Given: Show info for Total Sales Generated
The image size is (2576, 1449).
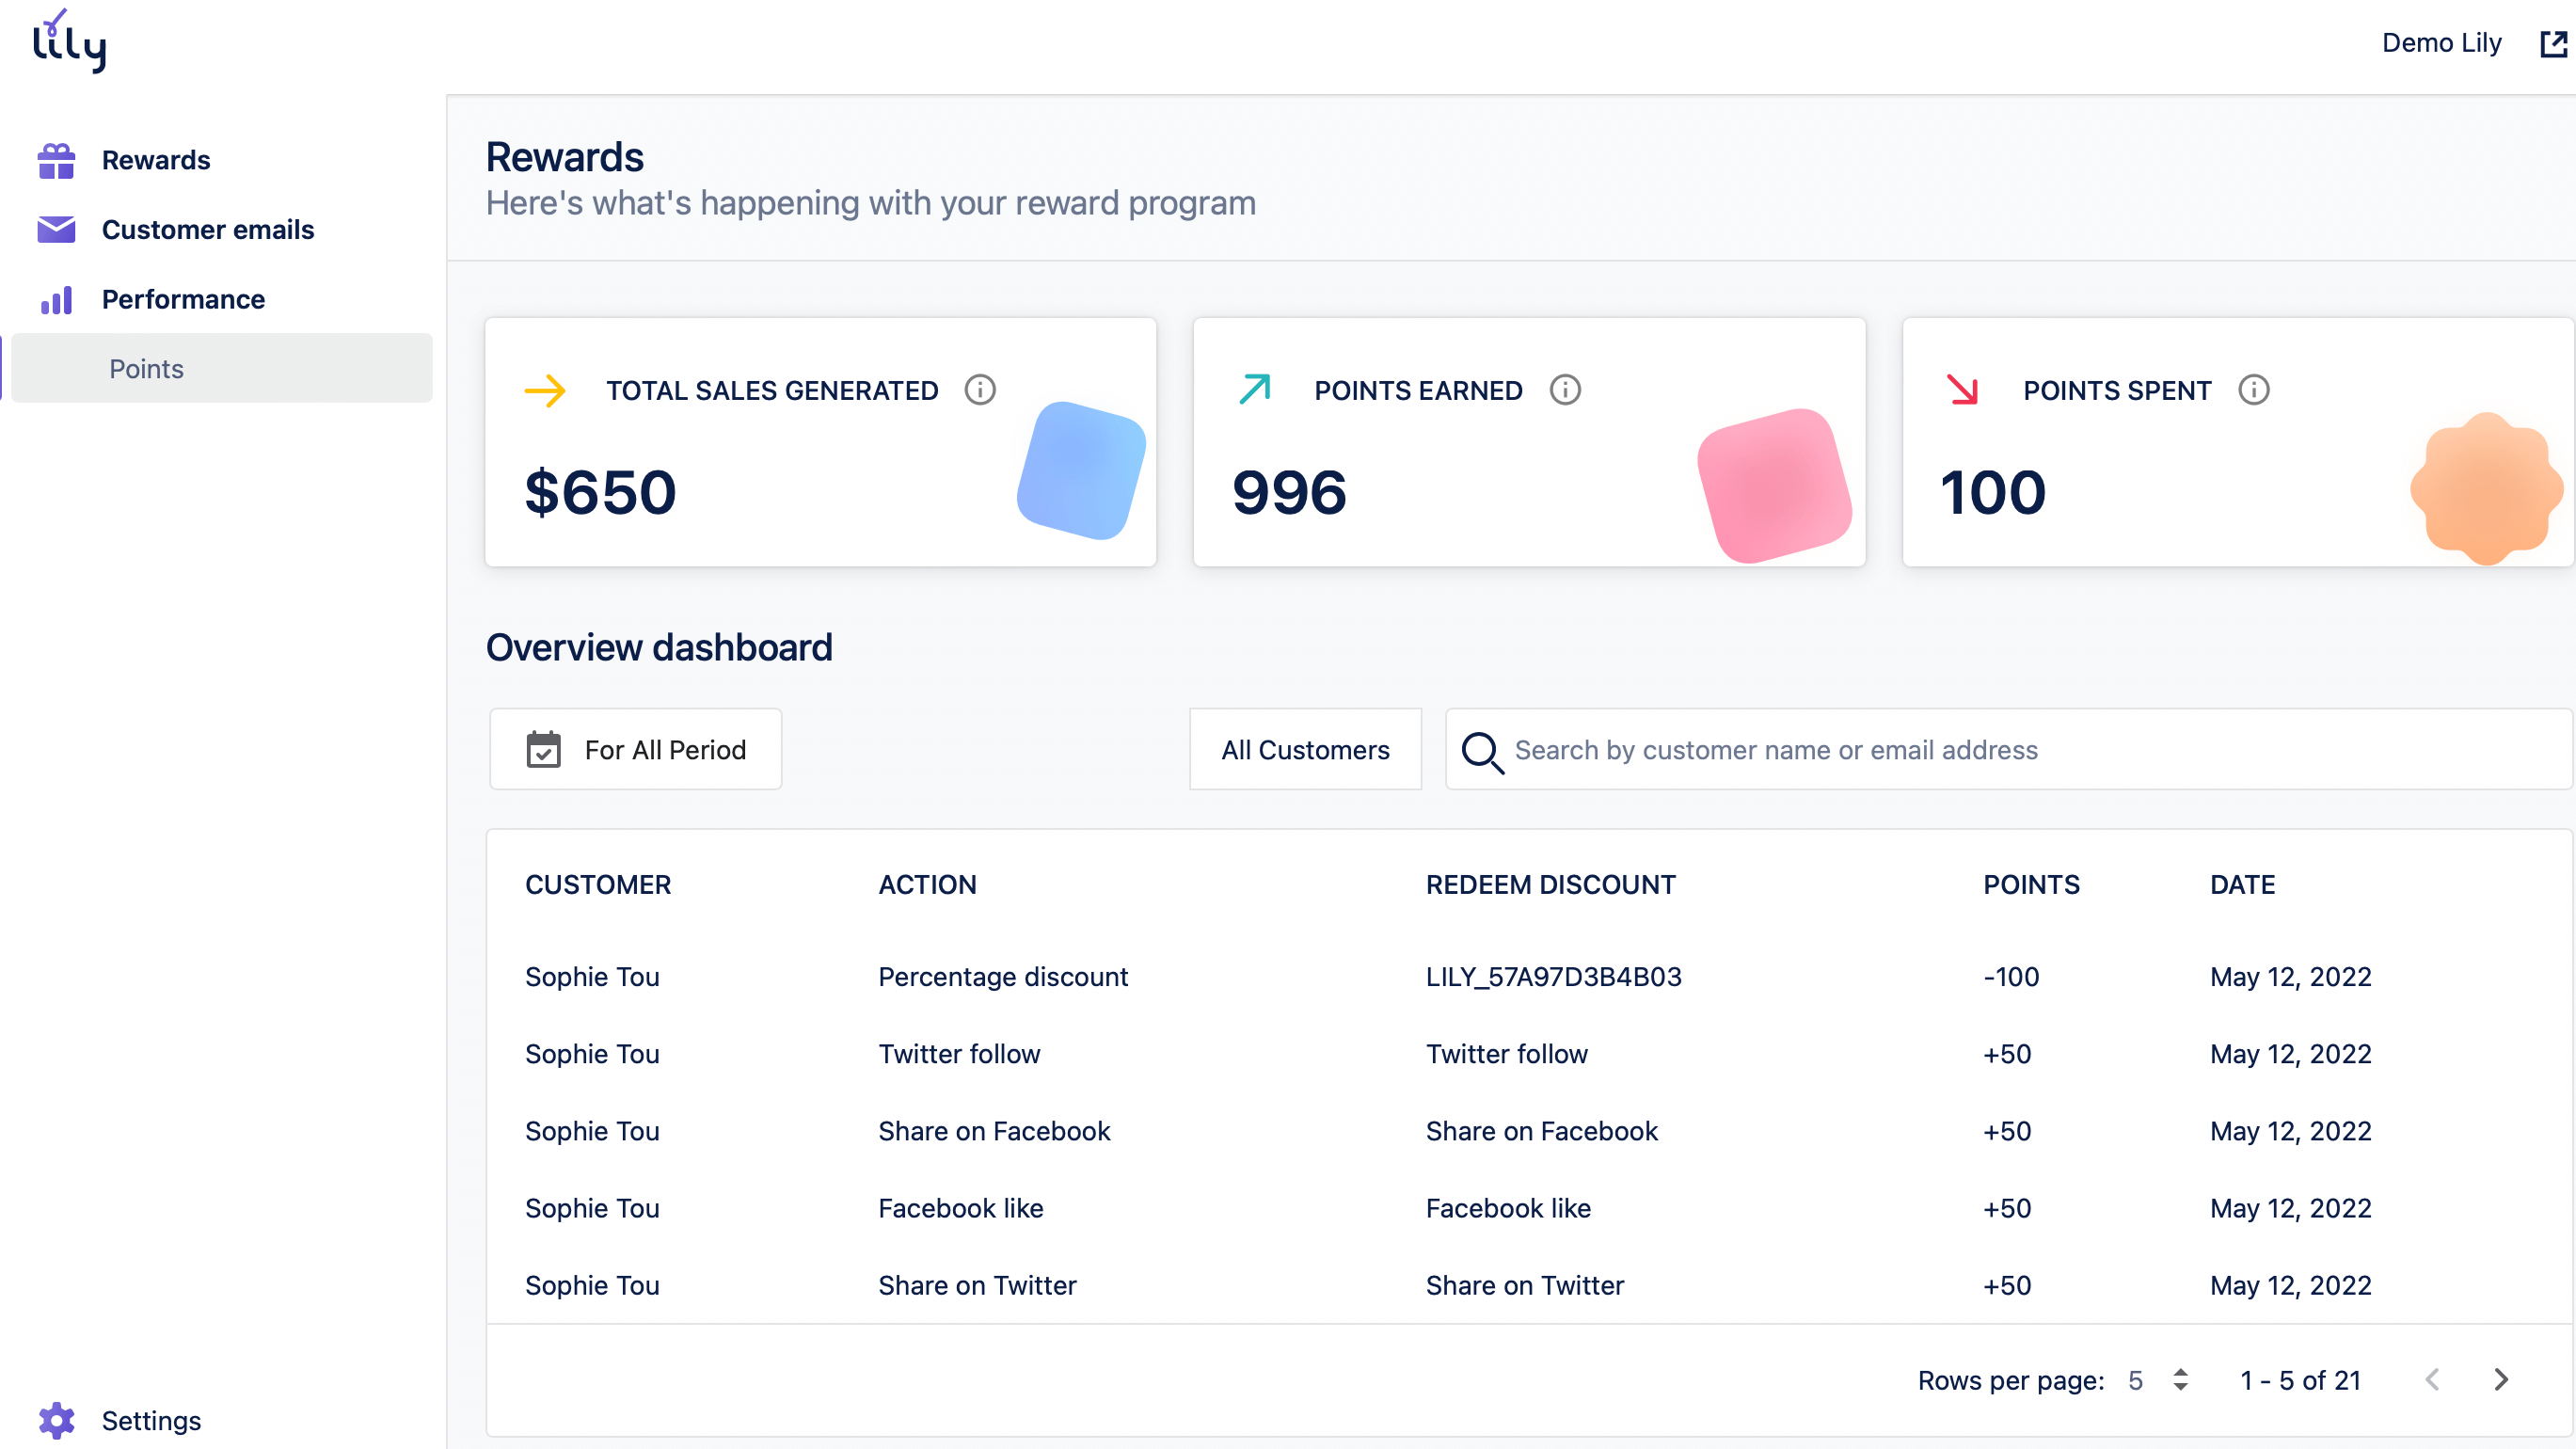Looking at the screenshot, I should pos(980,390).
